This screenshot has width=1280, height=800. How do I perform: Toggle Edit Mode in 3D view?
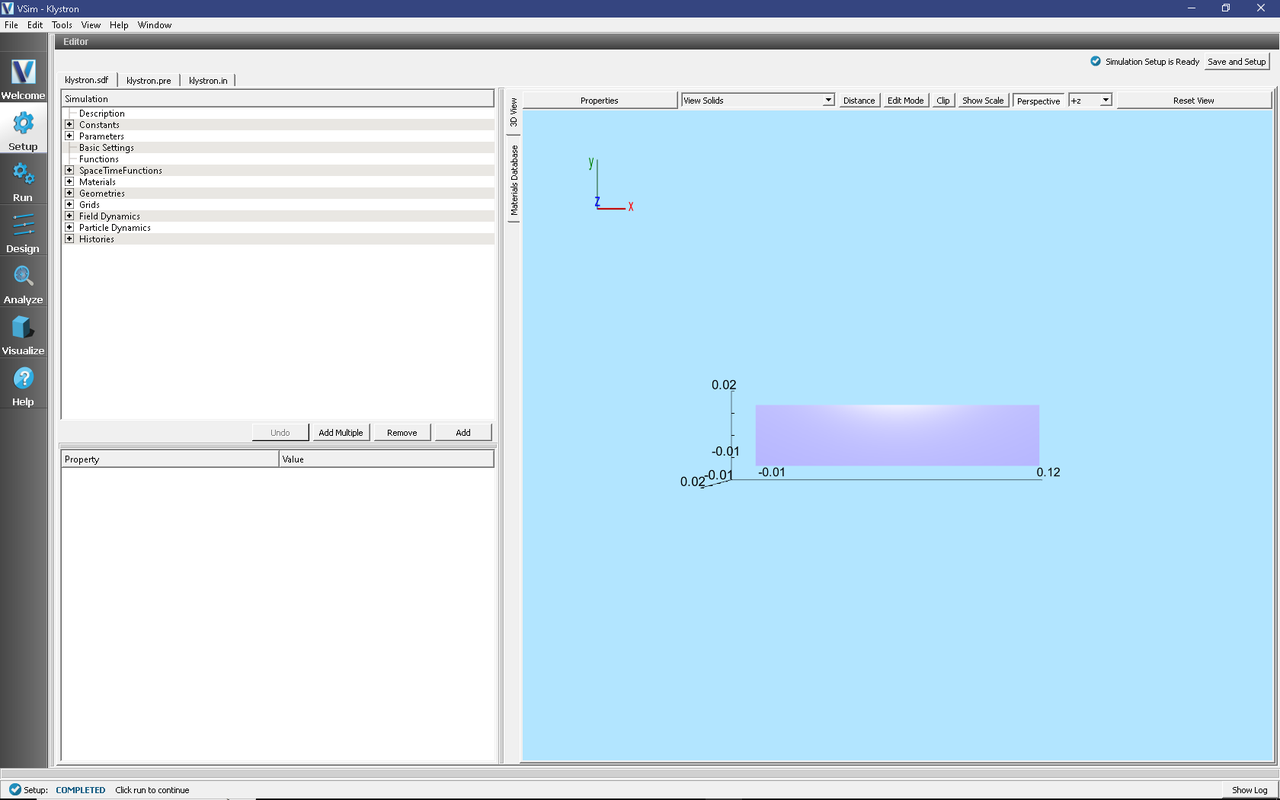click(905, 100)
